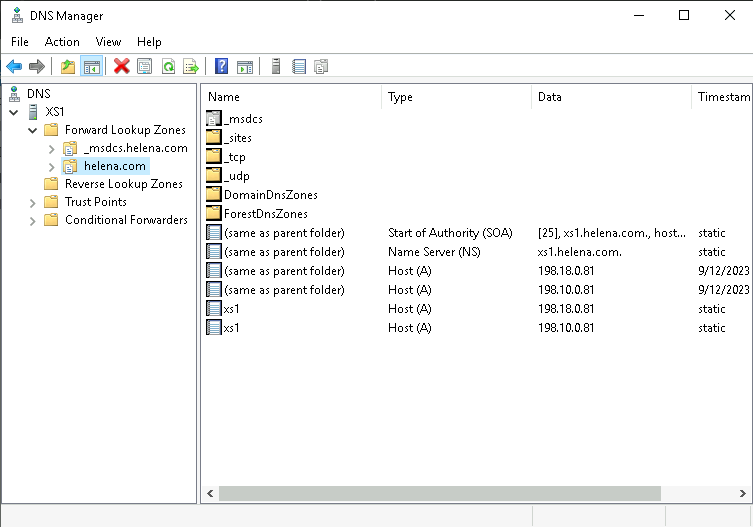
Task: Toggle the Show/Hide Console Tree icon
Action: coord(91,67)
